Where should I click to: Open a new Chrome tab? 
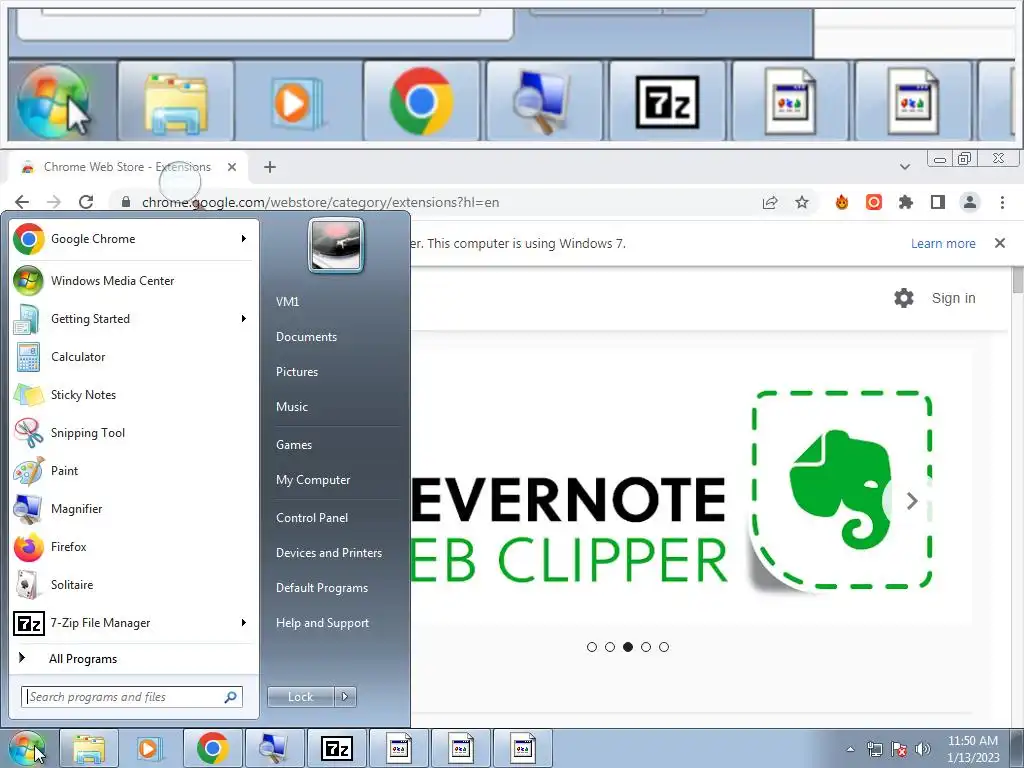[x=270, y=167]
